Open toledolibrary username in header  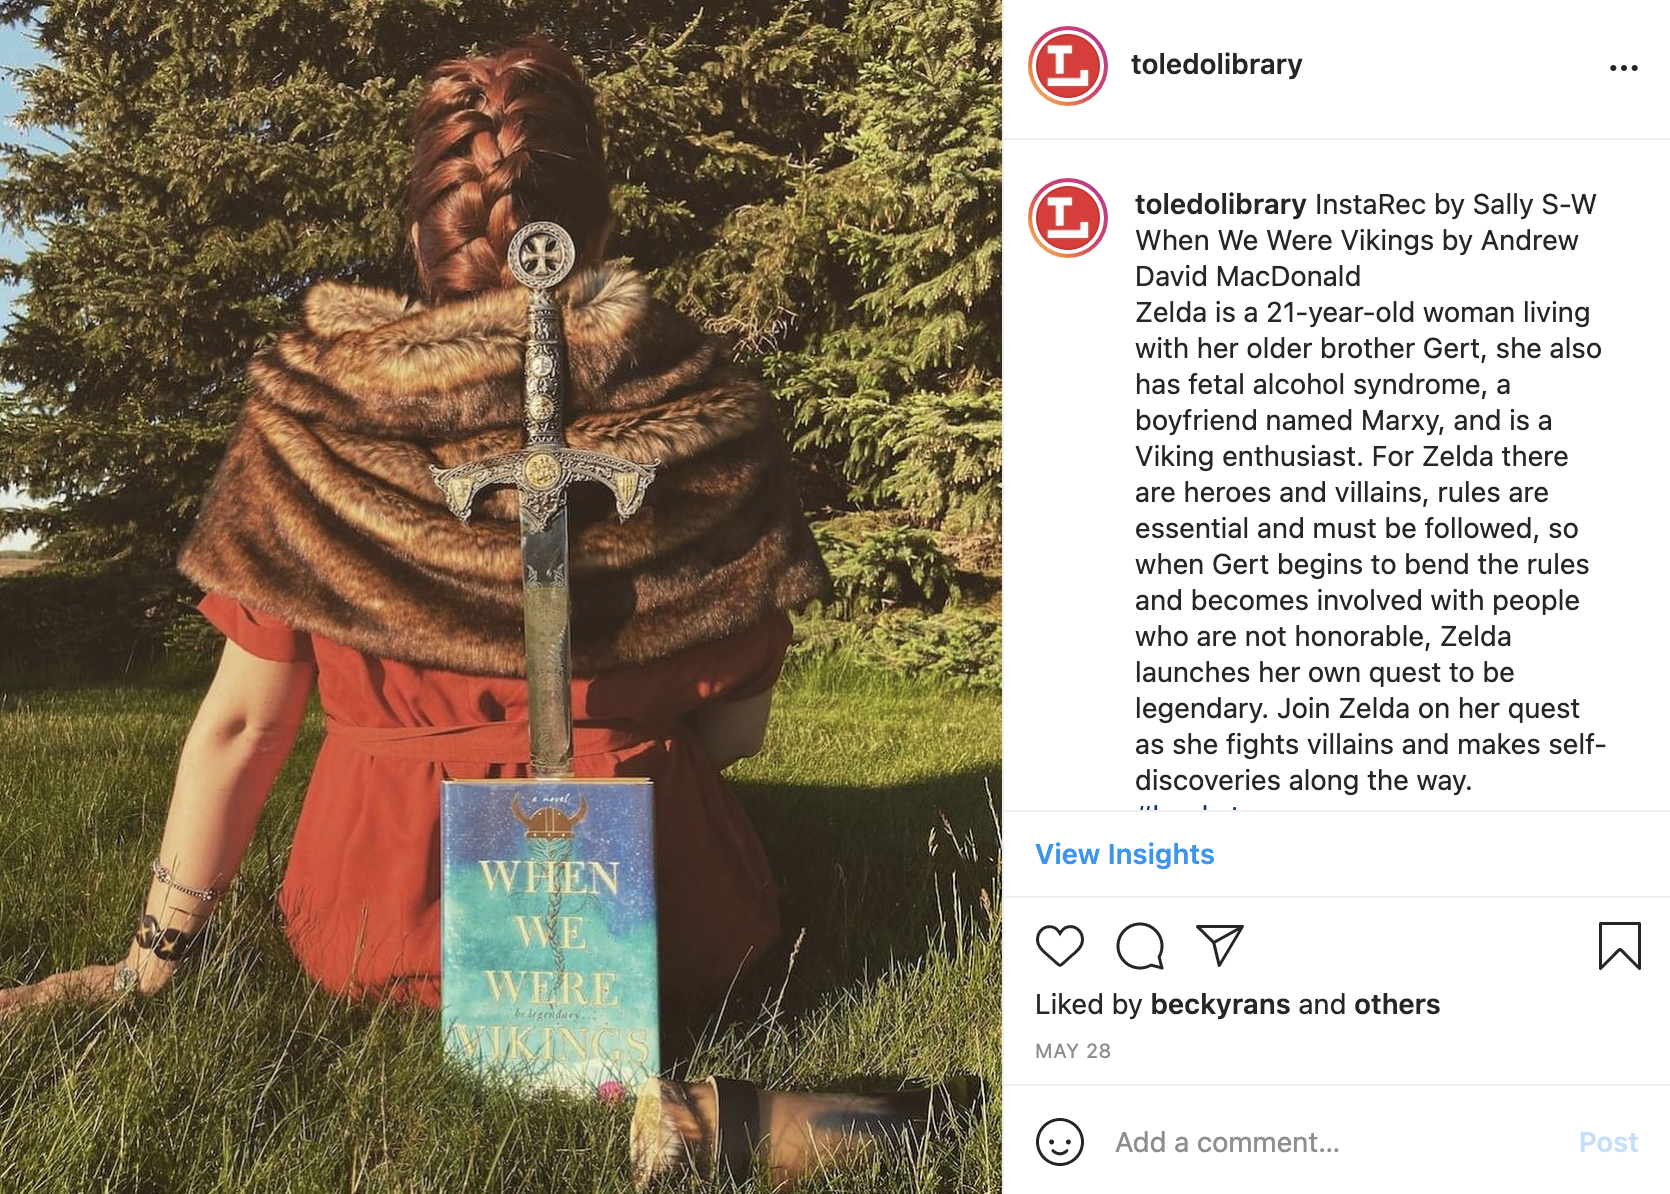1216,64
